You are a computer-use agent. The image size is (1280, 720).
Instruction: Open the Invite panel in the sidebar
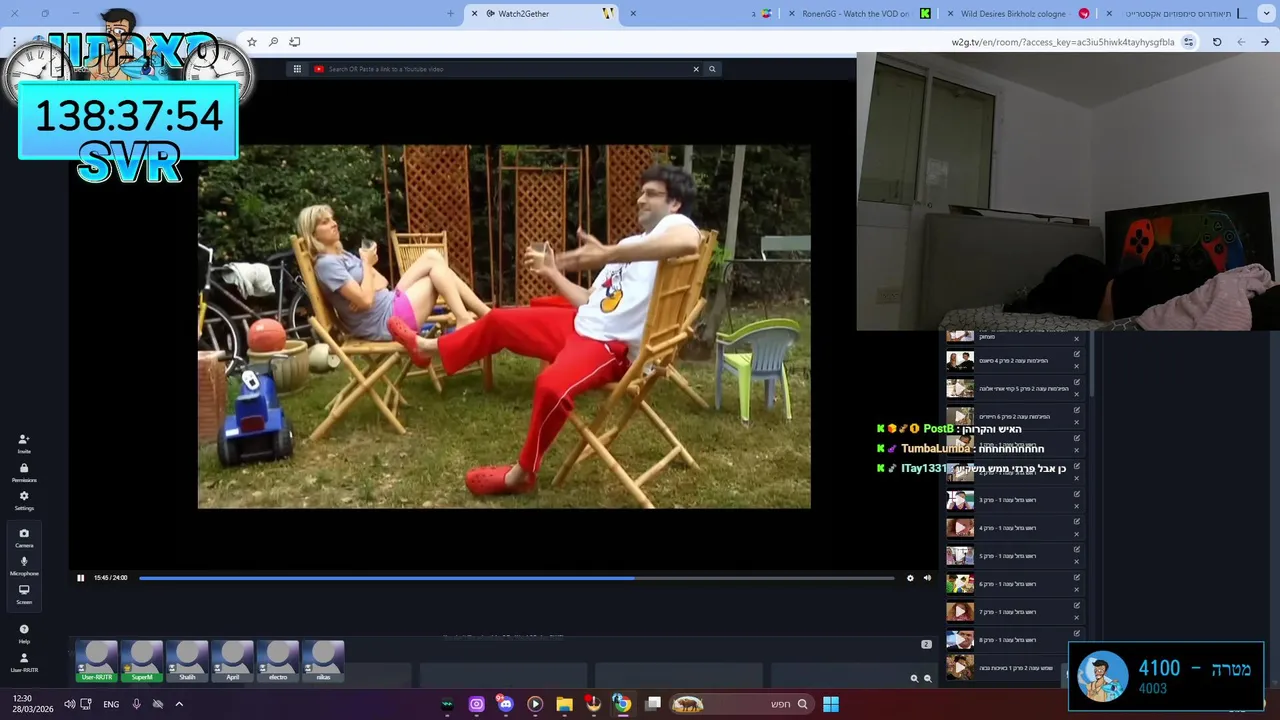tap(24, 443)
